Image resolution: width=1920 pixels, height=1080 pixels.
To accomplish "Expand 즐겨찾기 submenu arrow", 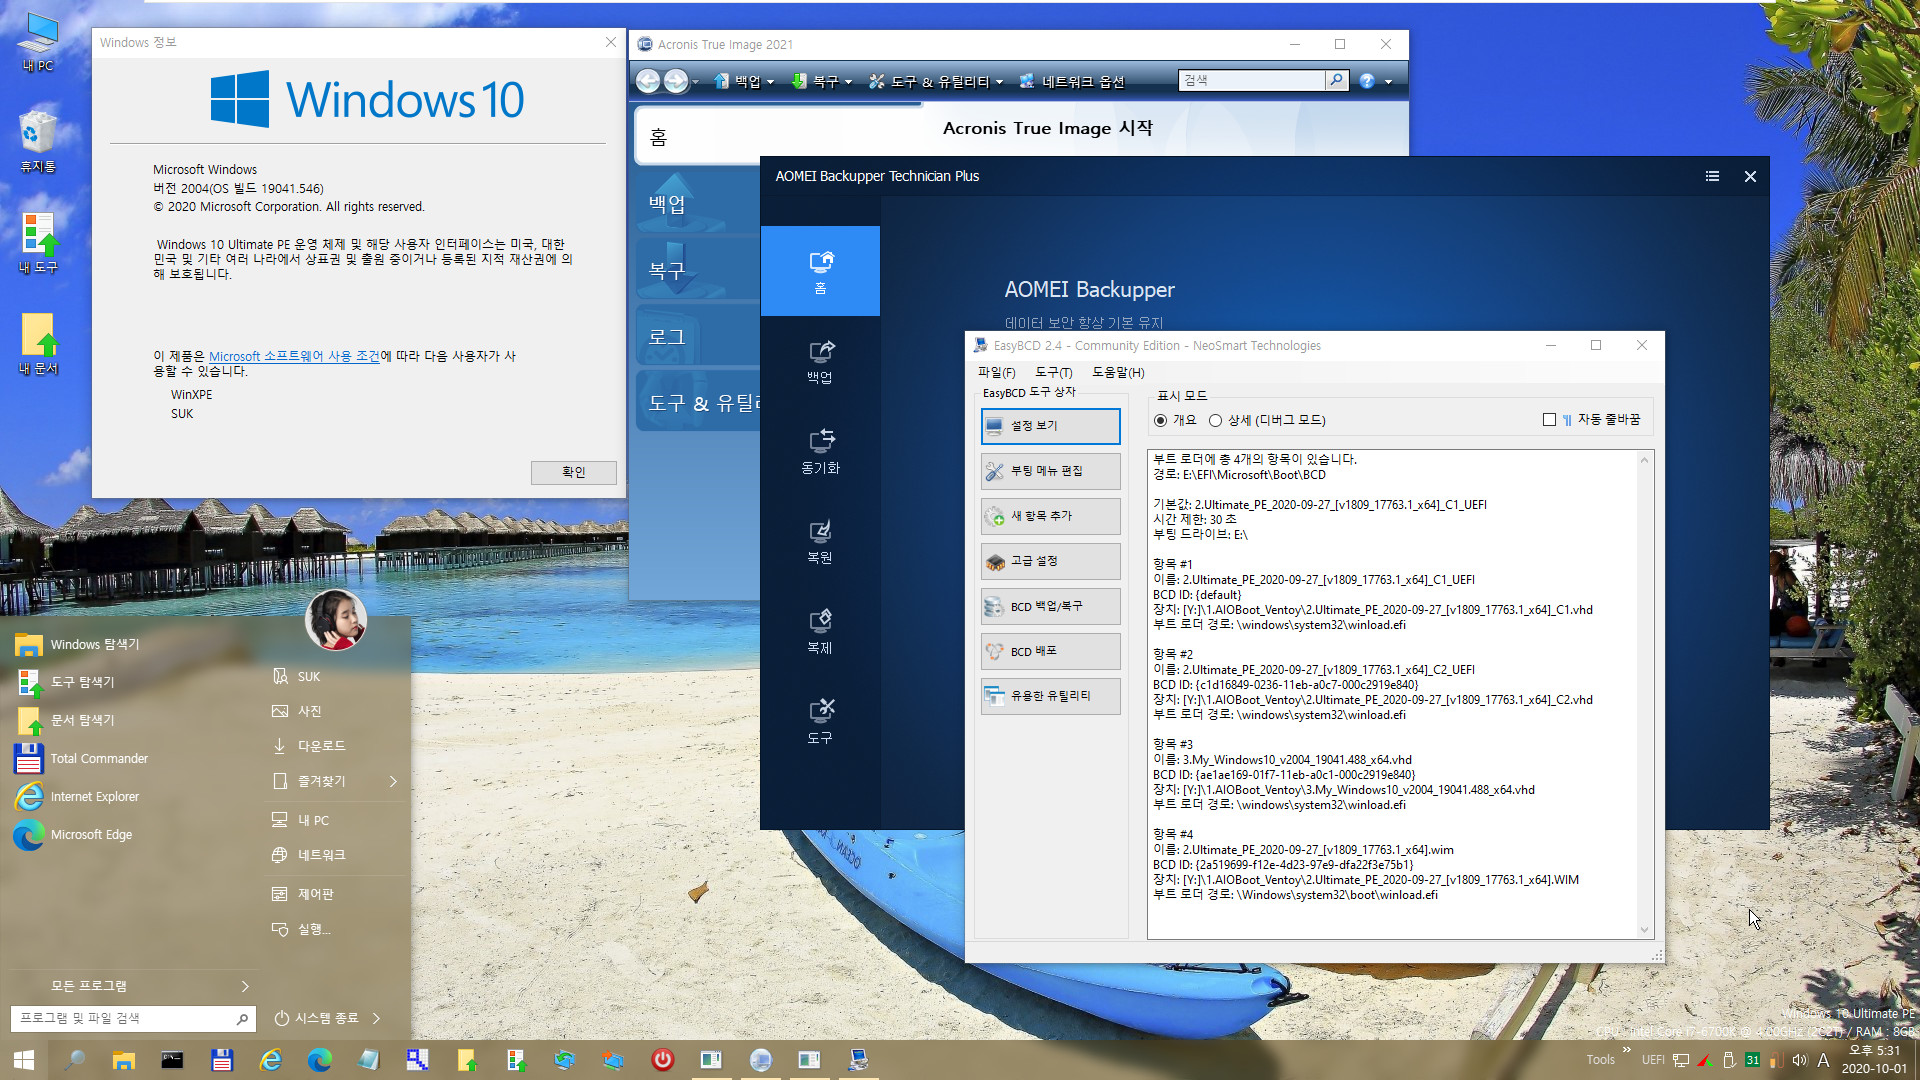I will tap(393, 781).
